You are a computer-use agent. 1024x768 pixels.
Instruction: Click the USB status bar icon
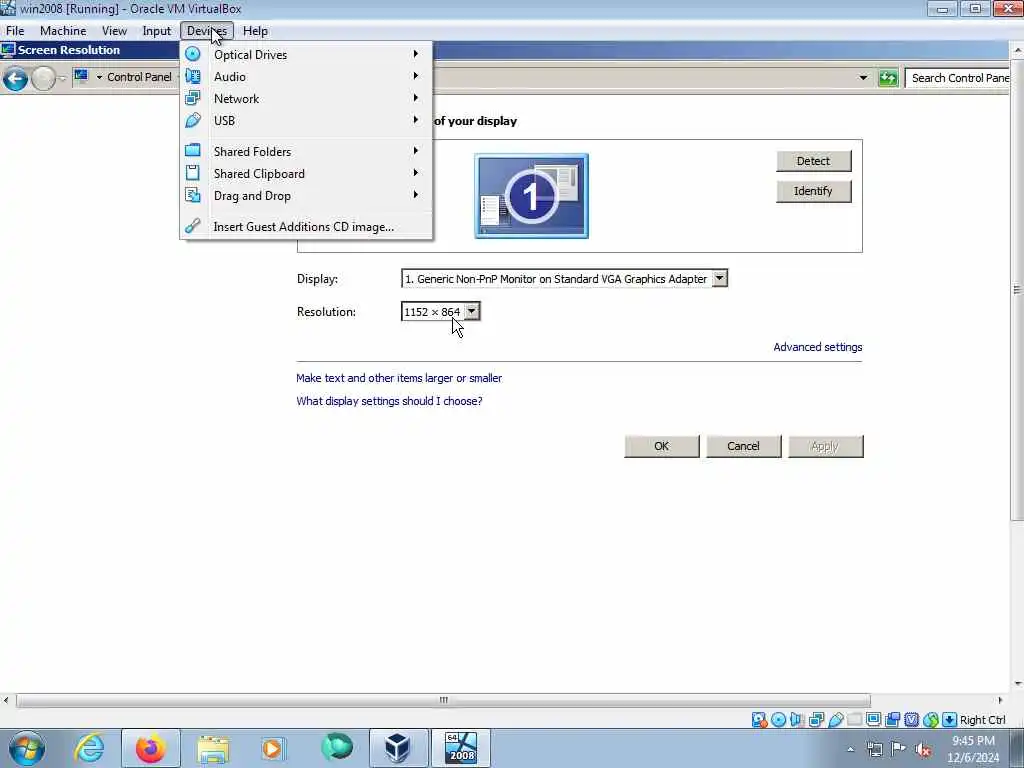[835, 720]
